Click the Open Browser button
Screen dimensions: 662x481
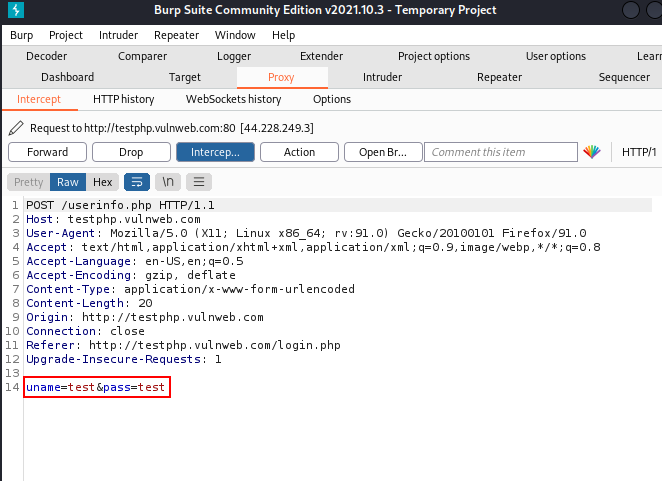(x=383, y=152)
